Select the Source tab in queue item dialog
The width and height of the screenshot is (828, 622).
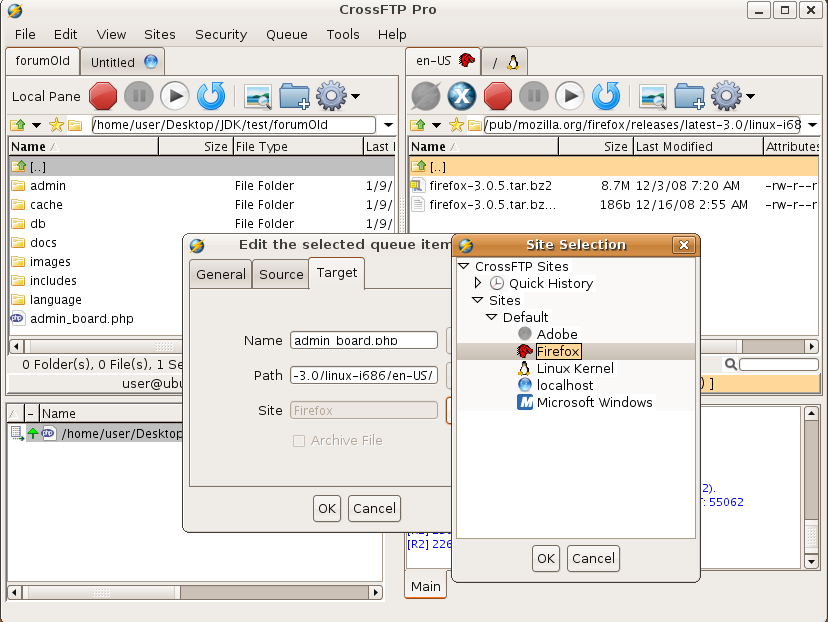tap(281, 275)
